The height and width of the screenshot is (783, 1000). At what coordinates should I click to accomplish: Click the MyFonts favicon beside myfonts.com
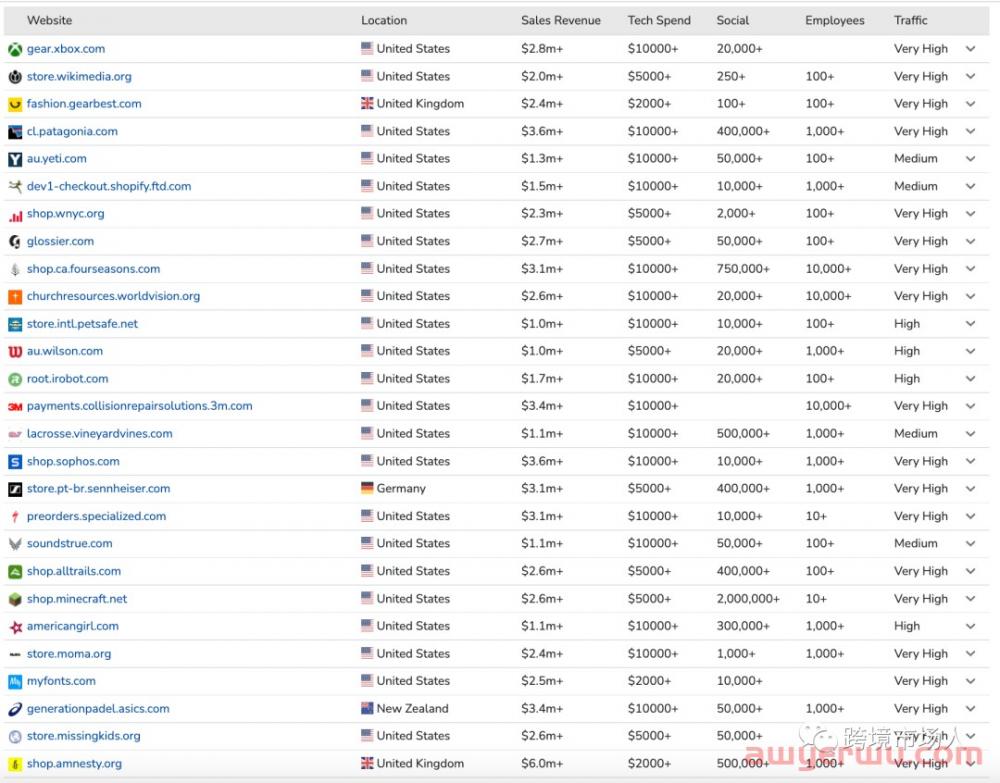tap(15, 682)
